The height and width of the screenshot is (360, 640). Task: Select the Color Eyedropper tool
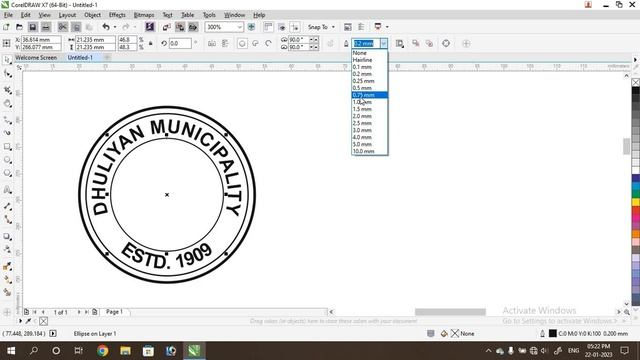(x=7, y=266)
